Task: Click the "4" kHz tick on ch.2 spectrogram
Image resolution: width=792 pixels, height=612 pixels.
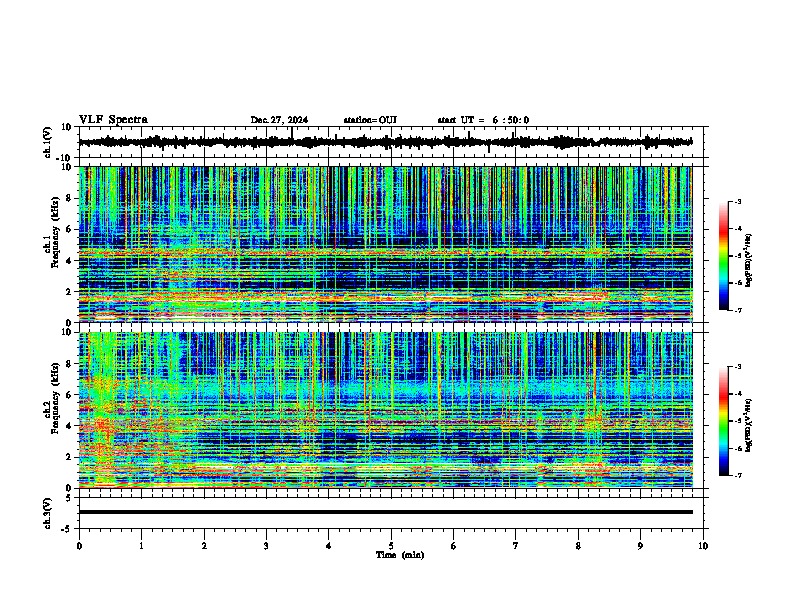Action: point(69,426)
